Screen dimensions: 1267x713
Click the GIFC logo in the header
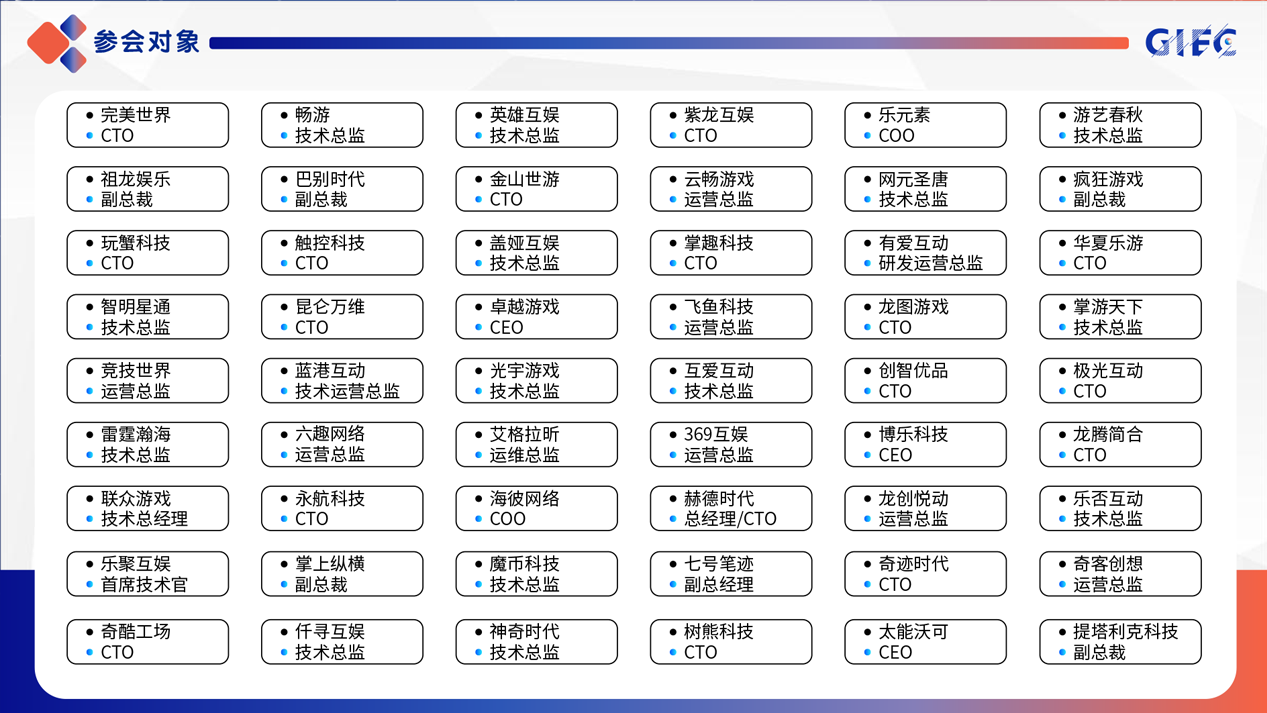coord(1191,43)
